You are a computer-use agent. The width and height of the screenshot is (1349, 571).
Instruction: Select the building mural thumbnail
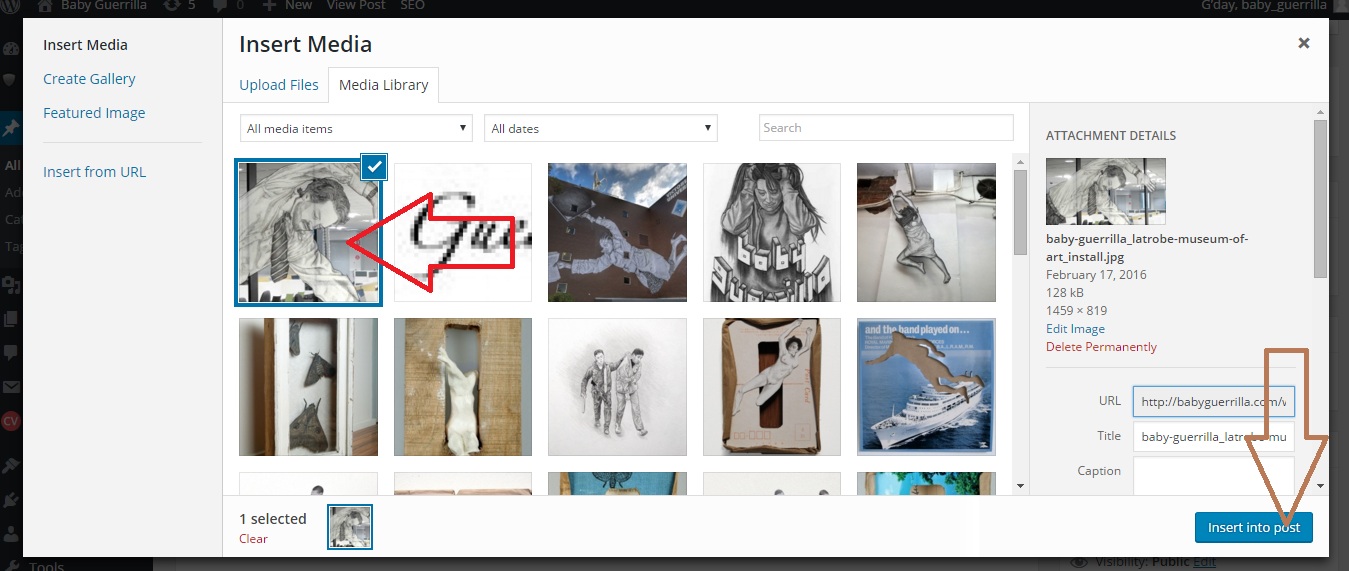point(617,233)
